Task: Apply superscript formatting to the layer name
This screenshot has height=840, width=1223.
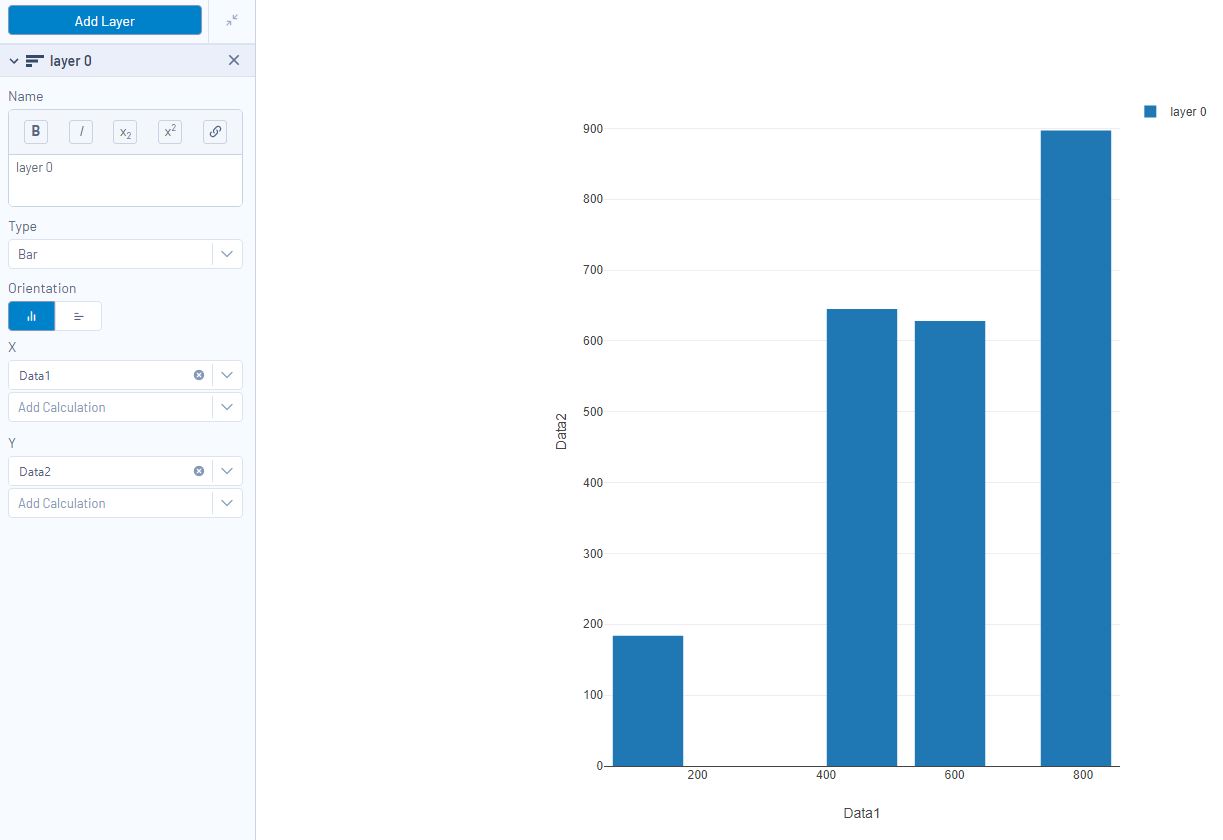Action: (x=169, y=131)
